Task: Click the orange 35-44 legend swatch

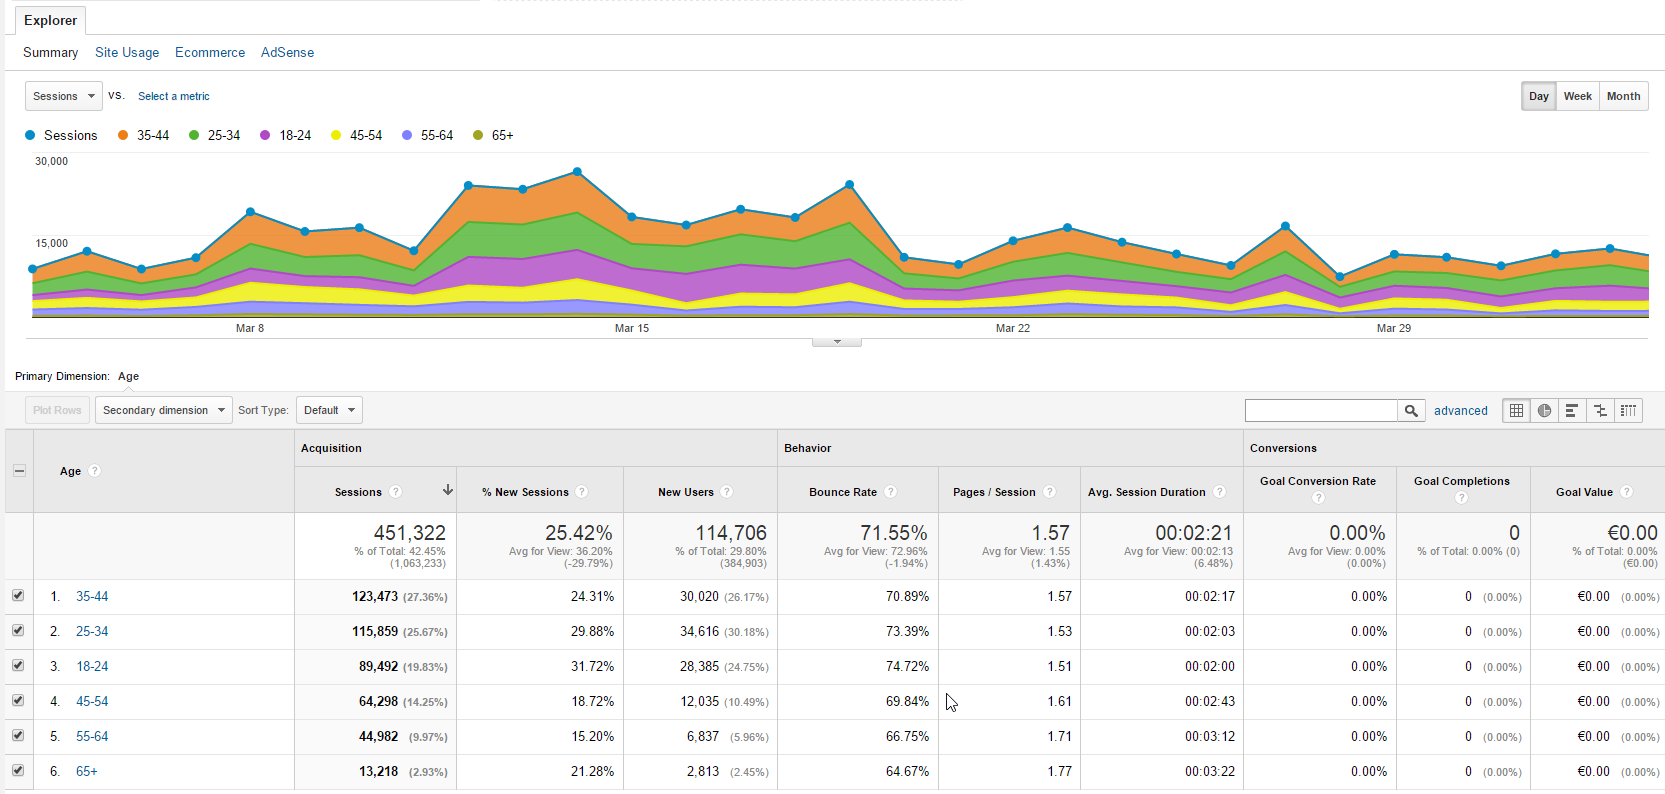Action: [x=123, y=135]
